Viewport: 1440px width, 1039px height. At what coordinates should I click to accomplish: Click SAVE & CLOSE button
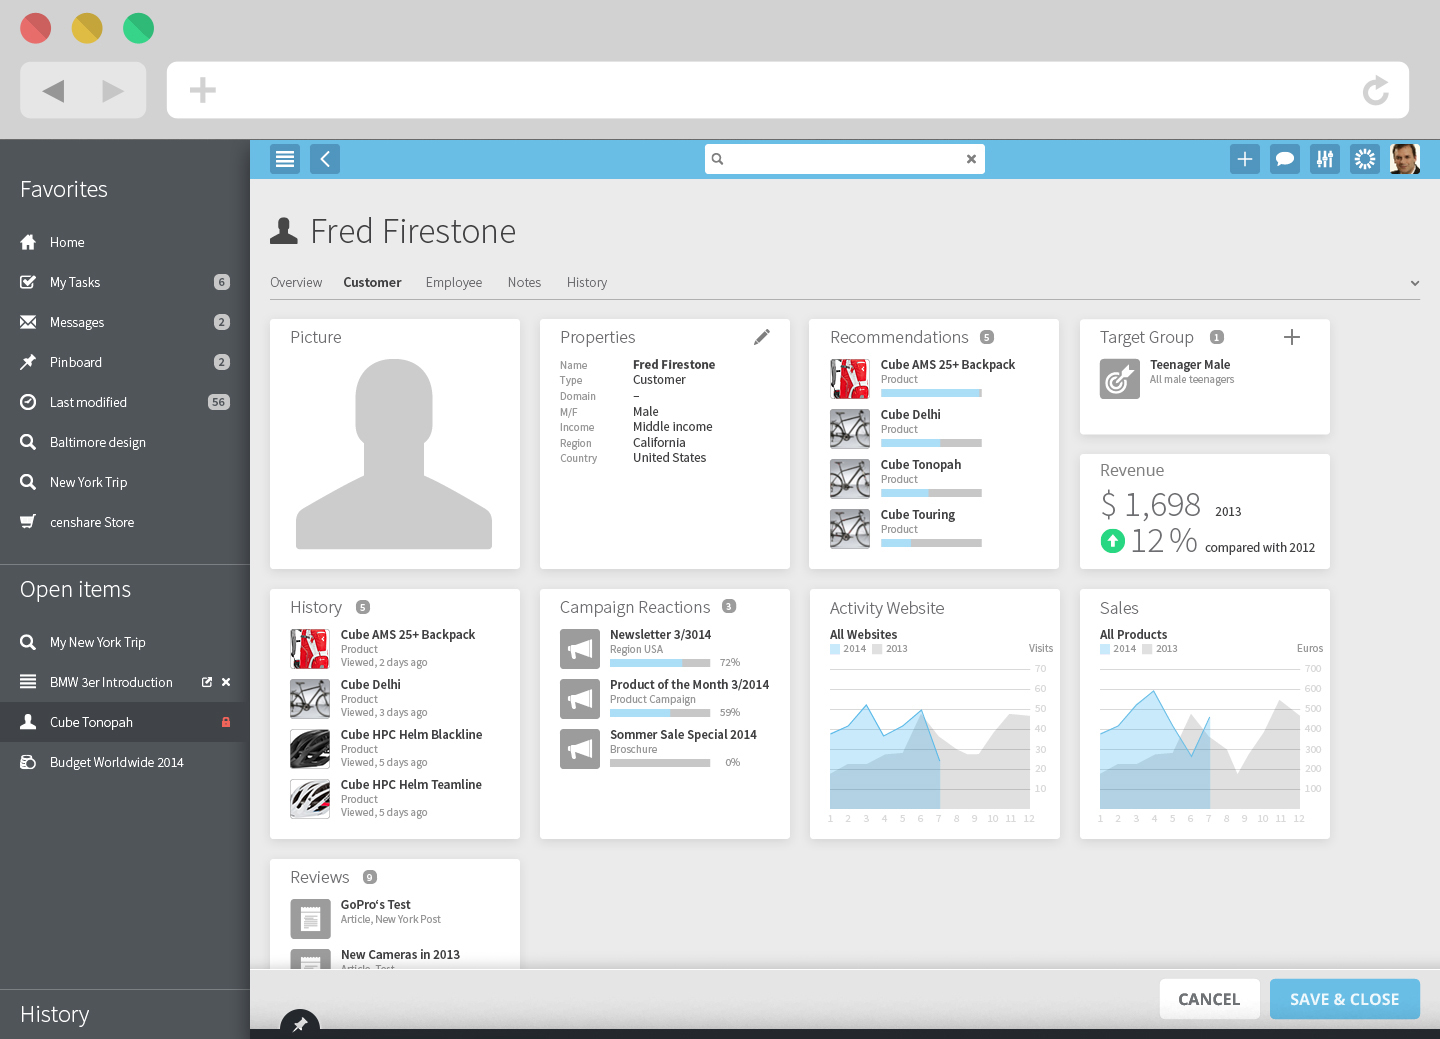[1345, 999]
